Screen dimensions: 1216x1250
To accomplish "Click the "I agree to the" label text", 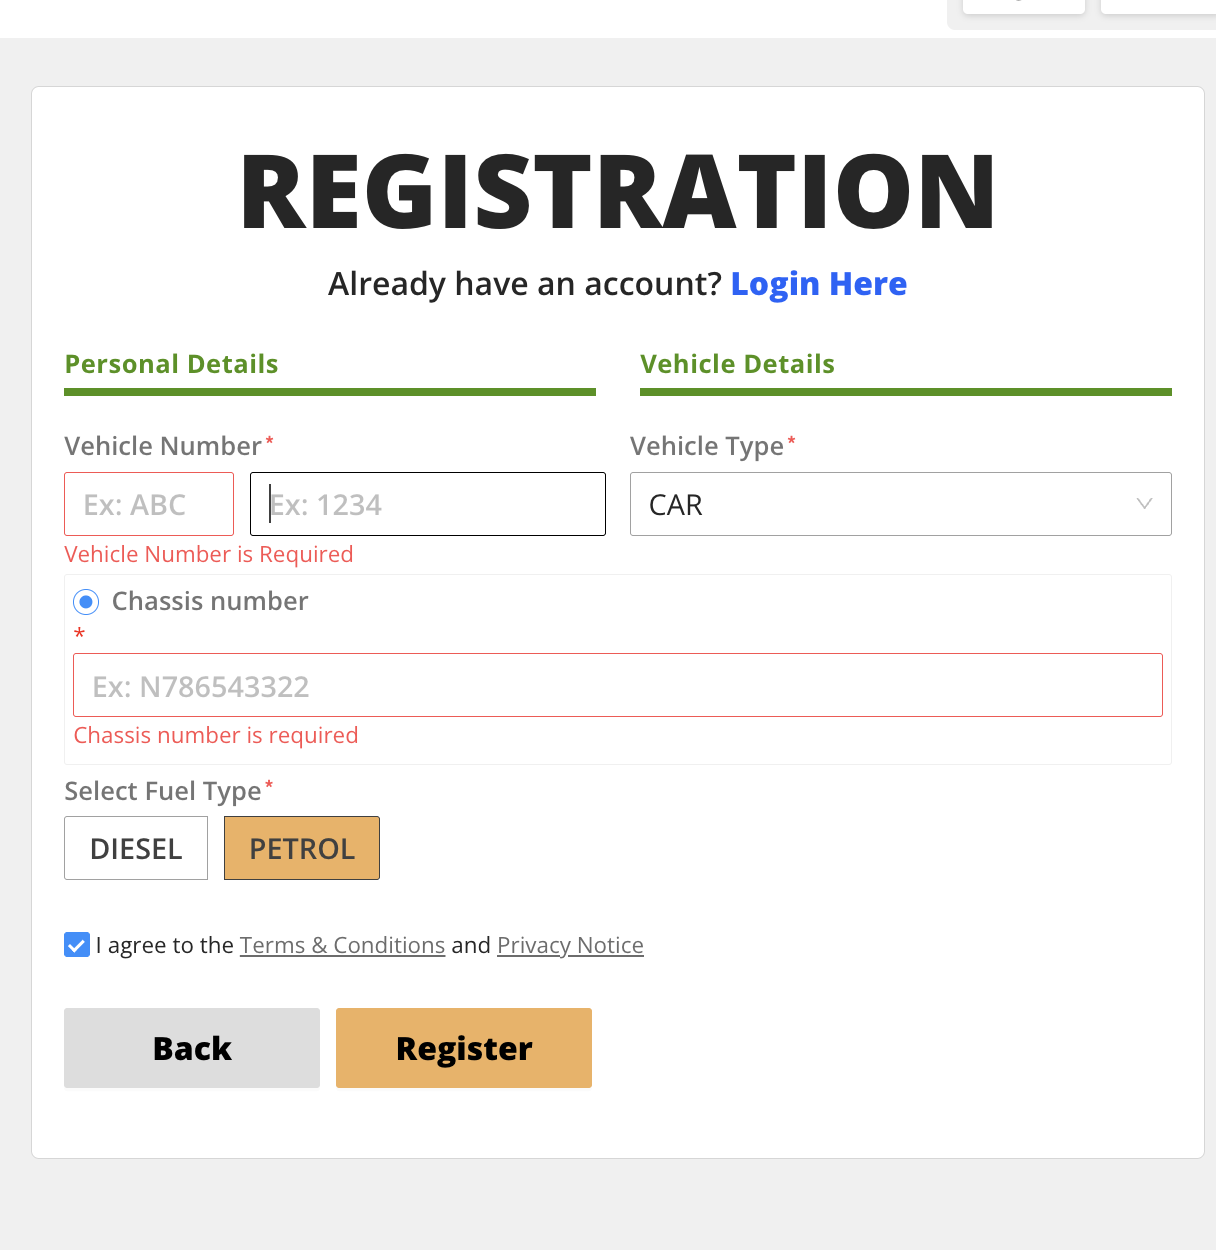I will pyautogui.click(x=165, y=946).
